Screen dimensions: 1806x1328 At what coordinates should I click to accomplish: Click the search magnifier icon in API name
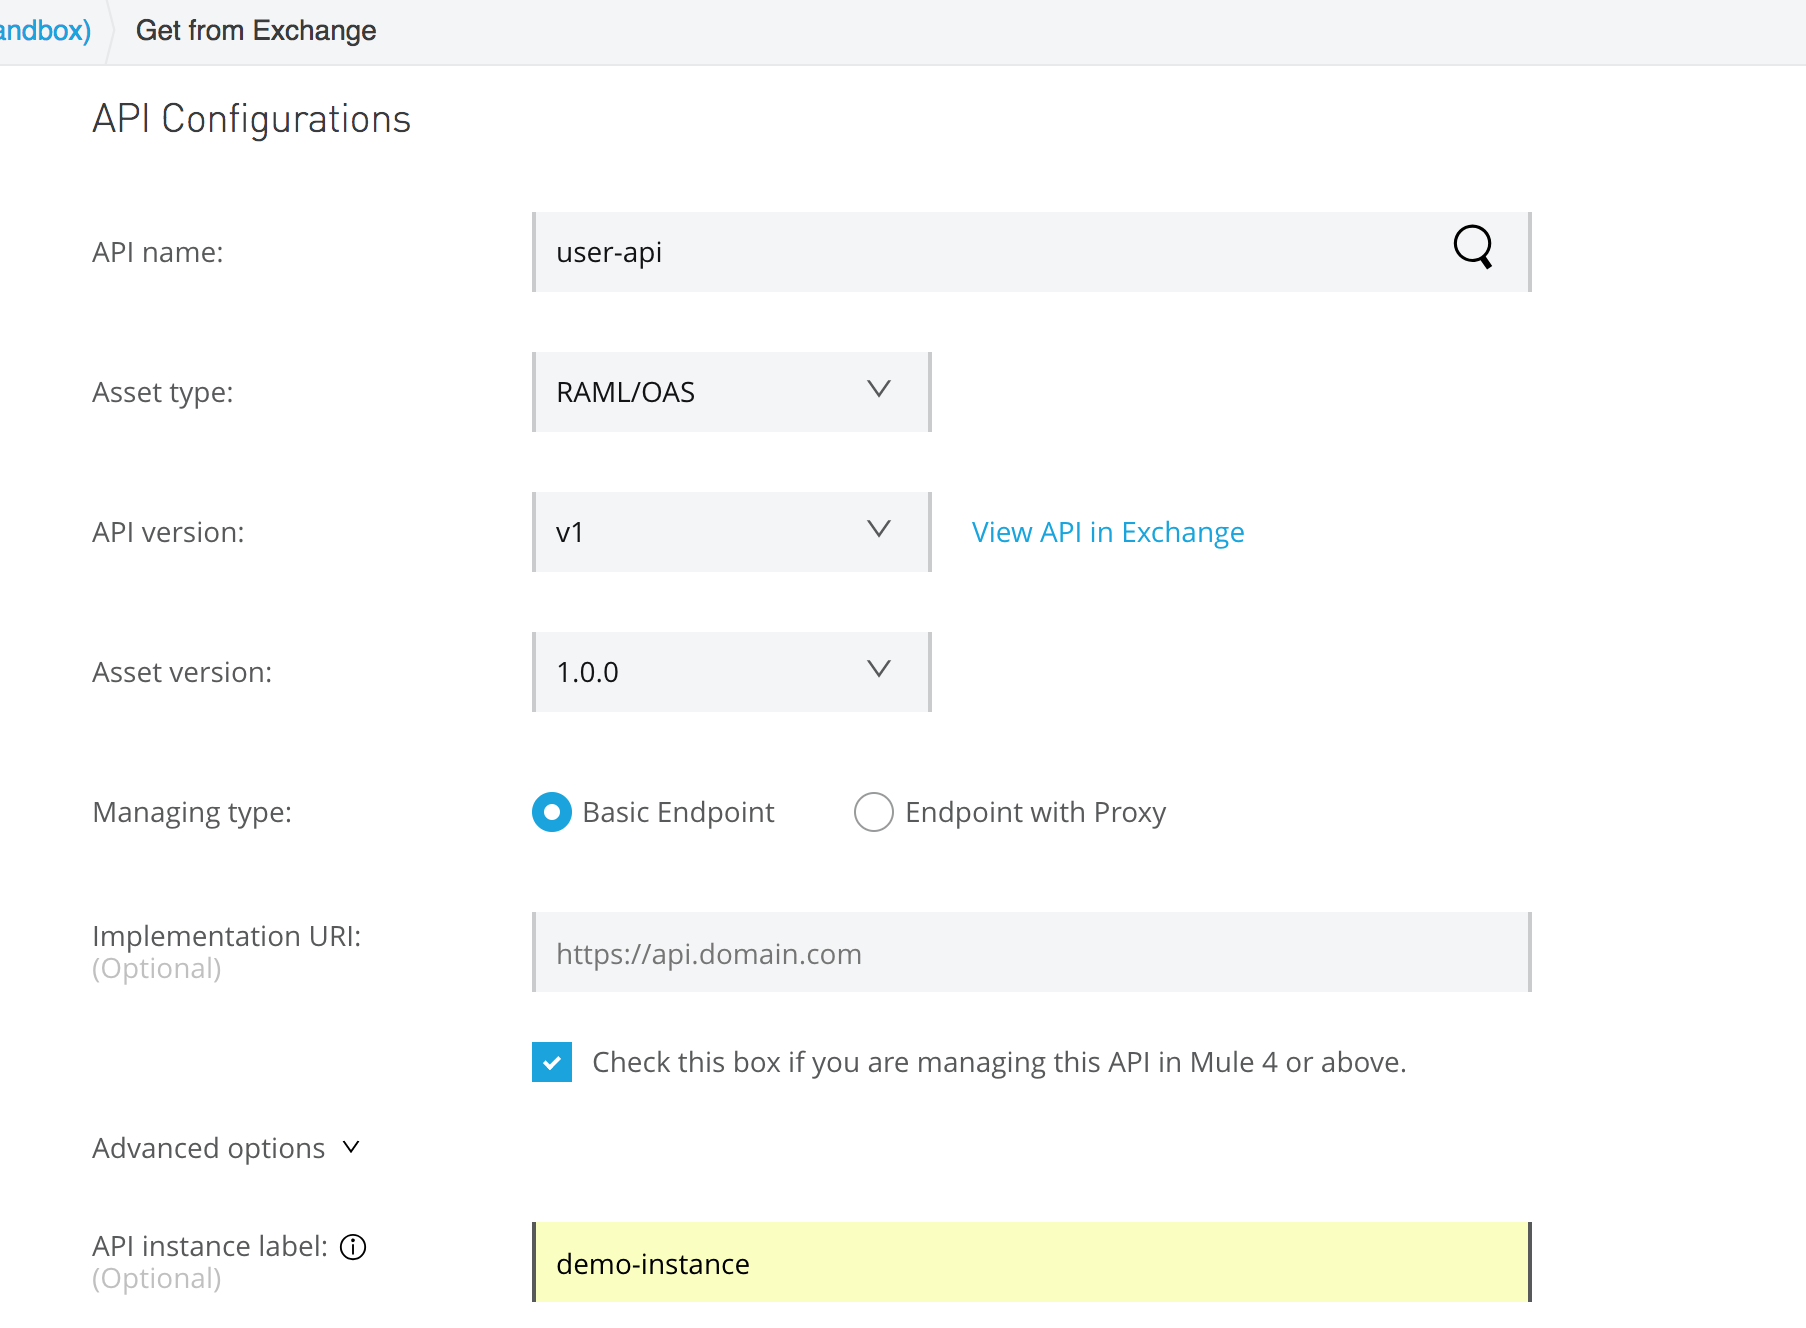pos(1472,246)
